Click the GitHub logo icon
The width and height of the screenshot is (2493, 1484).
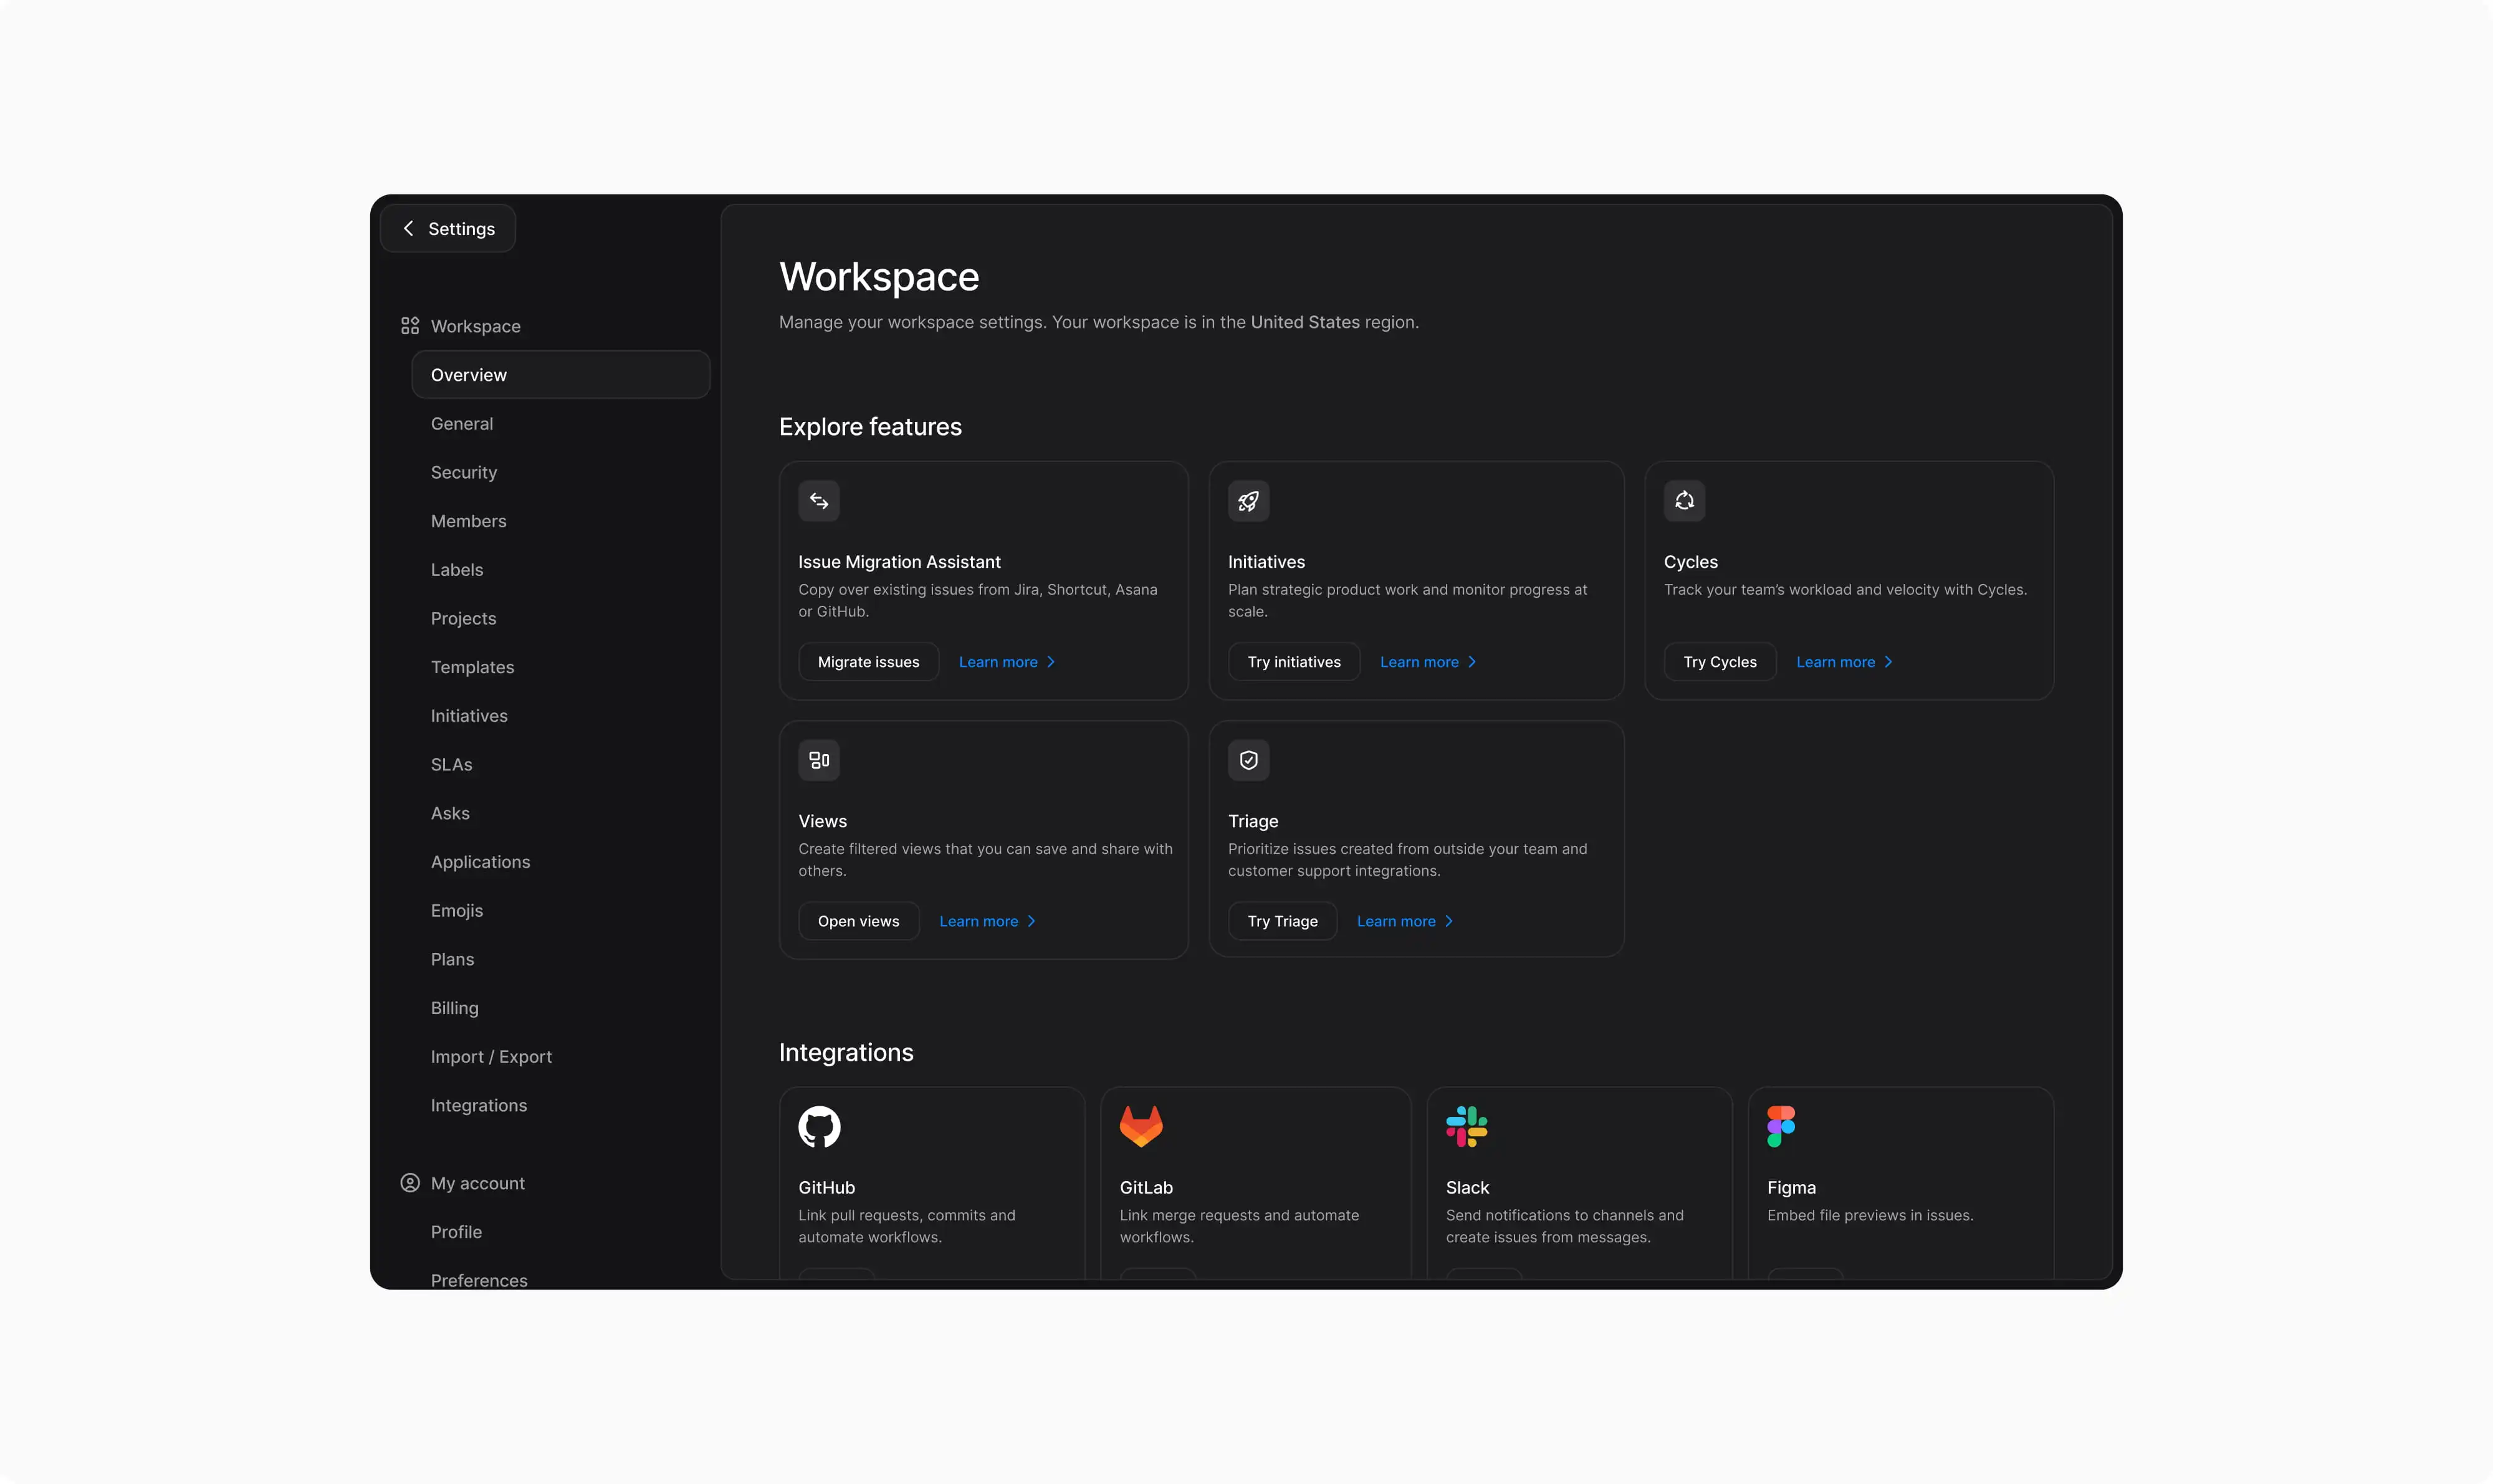[819, 1127]
